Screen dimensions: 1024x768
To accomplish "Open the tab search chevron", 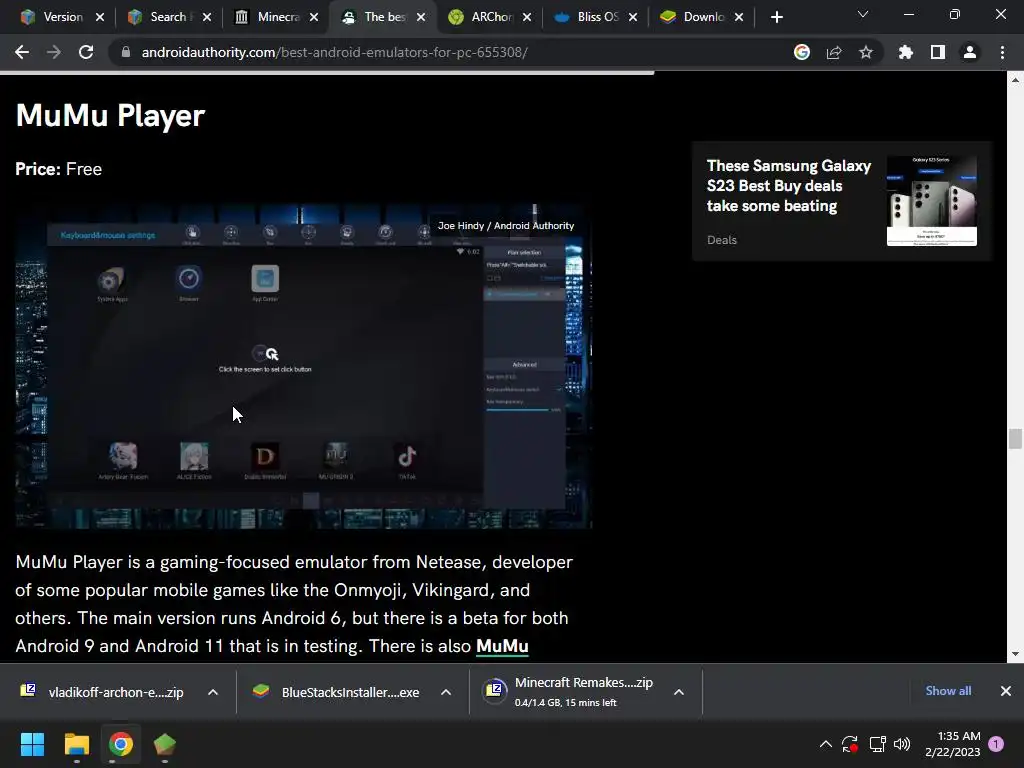I will click(863, 14).
